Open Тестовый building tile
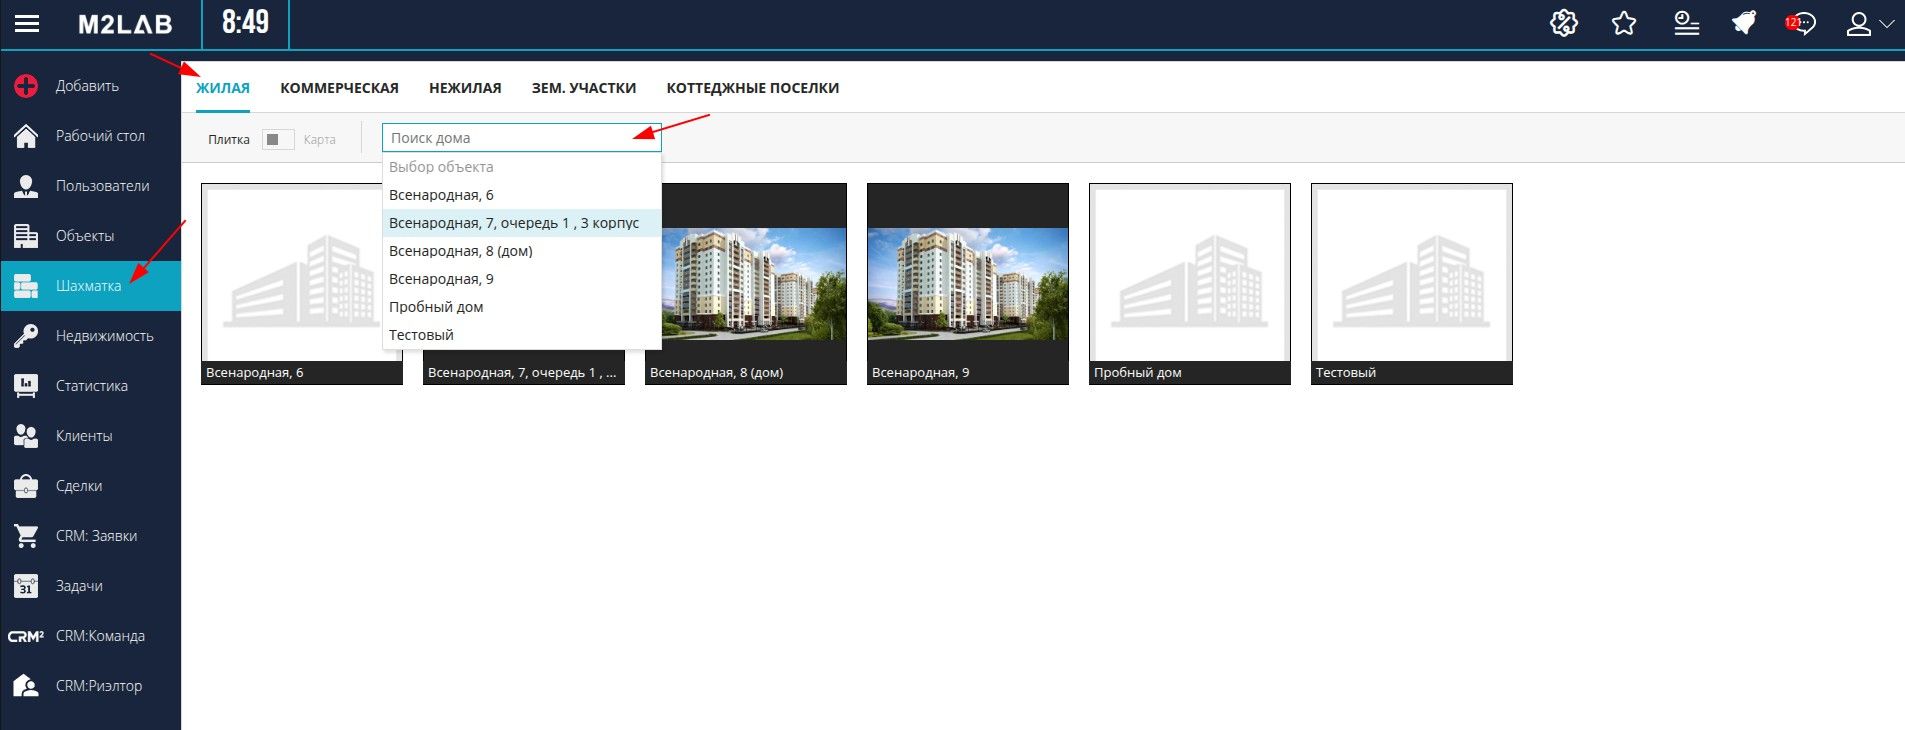Screen dimensions: 1905x730 point(1411,283)
